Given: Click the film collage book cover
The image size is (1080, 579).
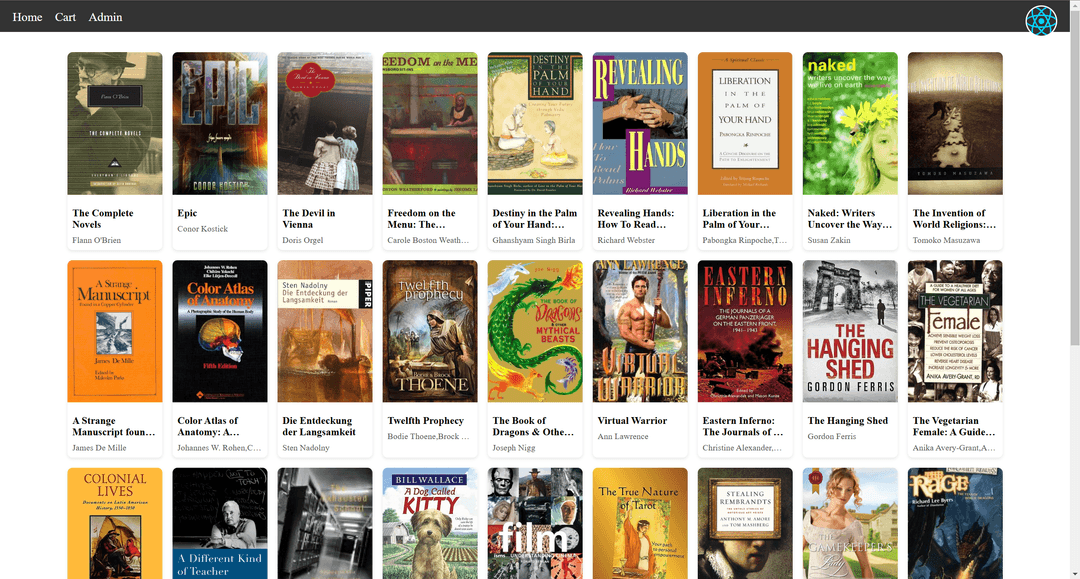Looking at the screenshot, I should [535, 523].
